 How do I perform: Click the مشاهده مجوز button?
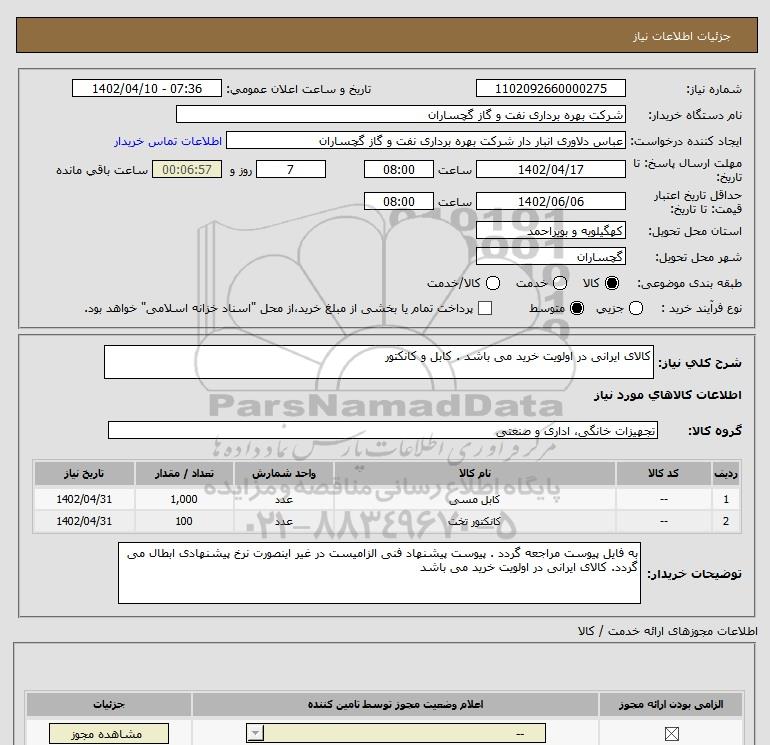click(109, 734)
